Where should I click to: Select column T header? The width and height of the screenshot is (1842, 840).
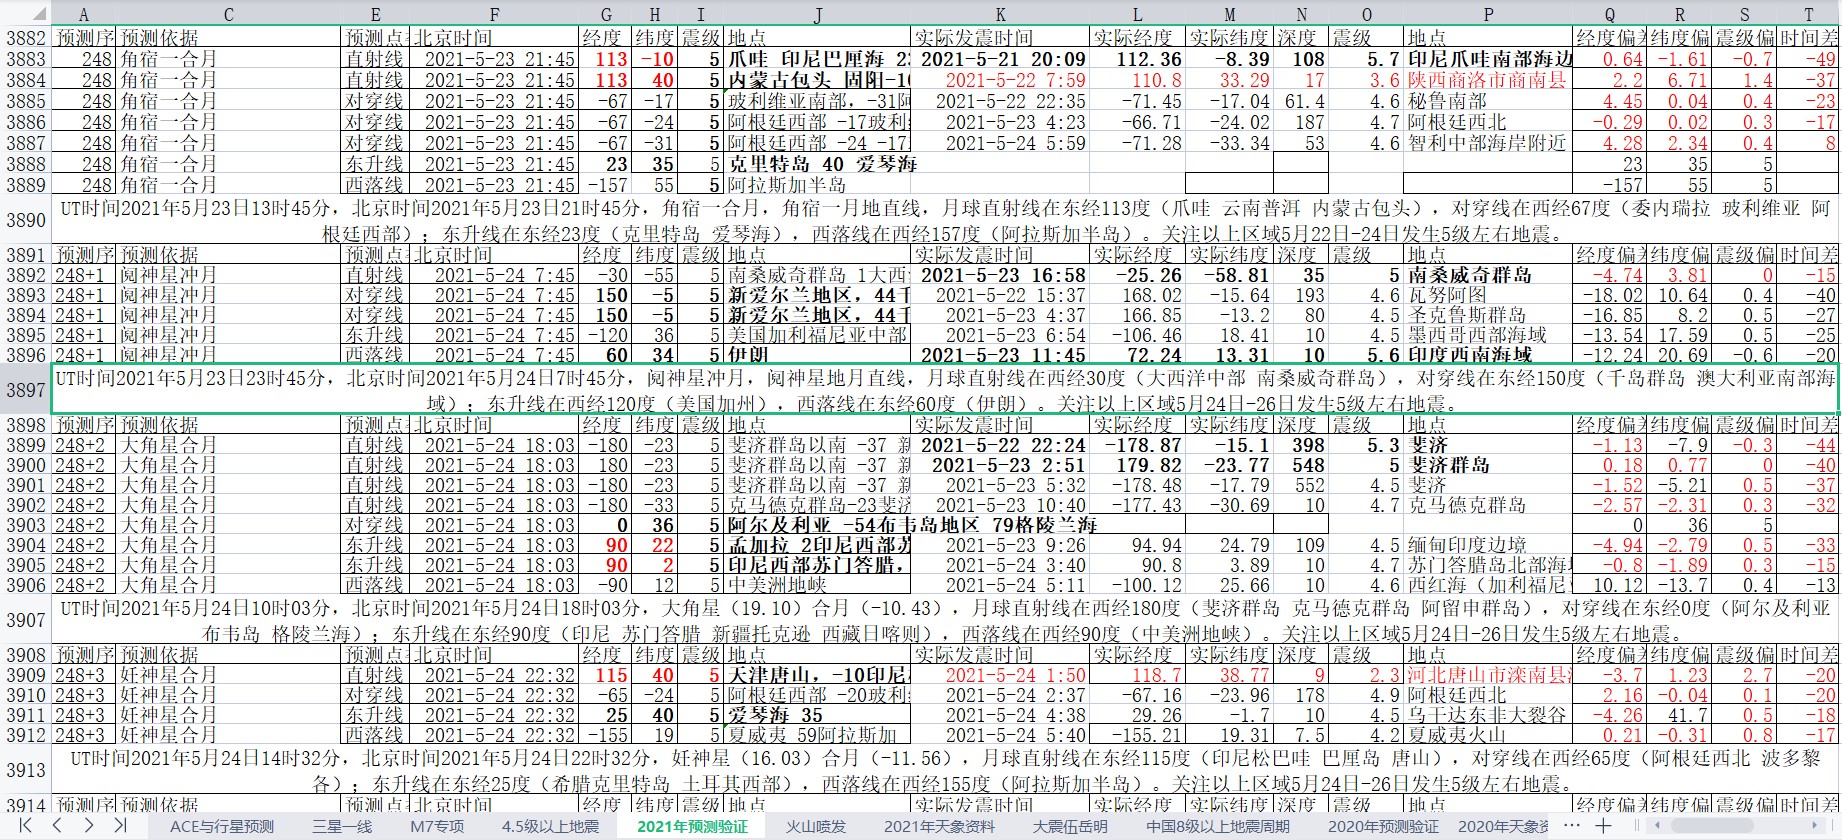(1809, 14)
